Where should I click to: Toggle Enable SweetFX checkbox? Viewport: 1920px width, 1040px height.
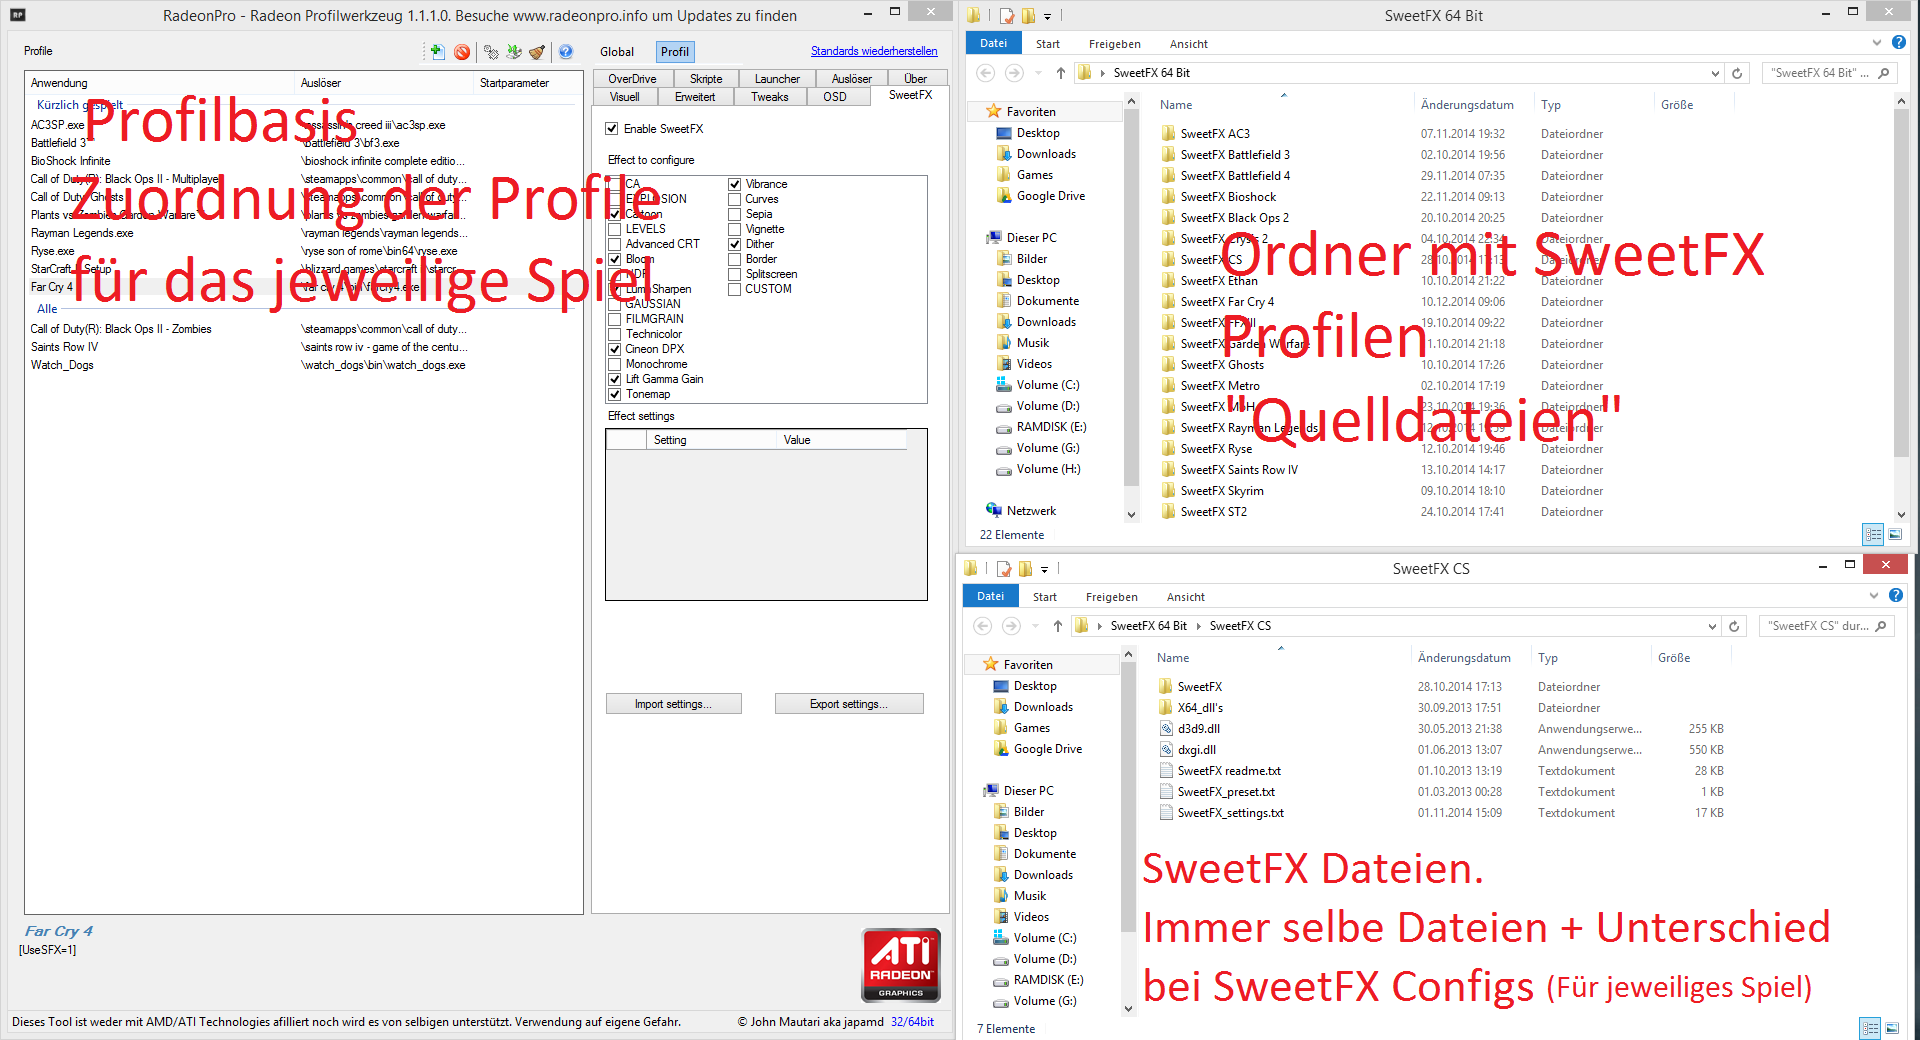[x=612, y=129]
